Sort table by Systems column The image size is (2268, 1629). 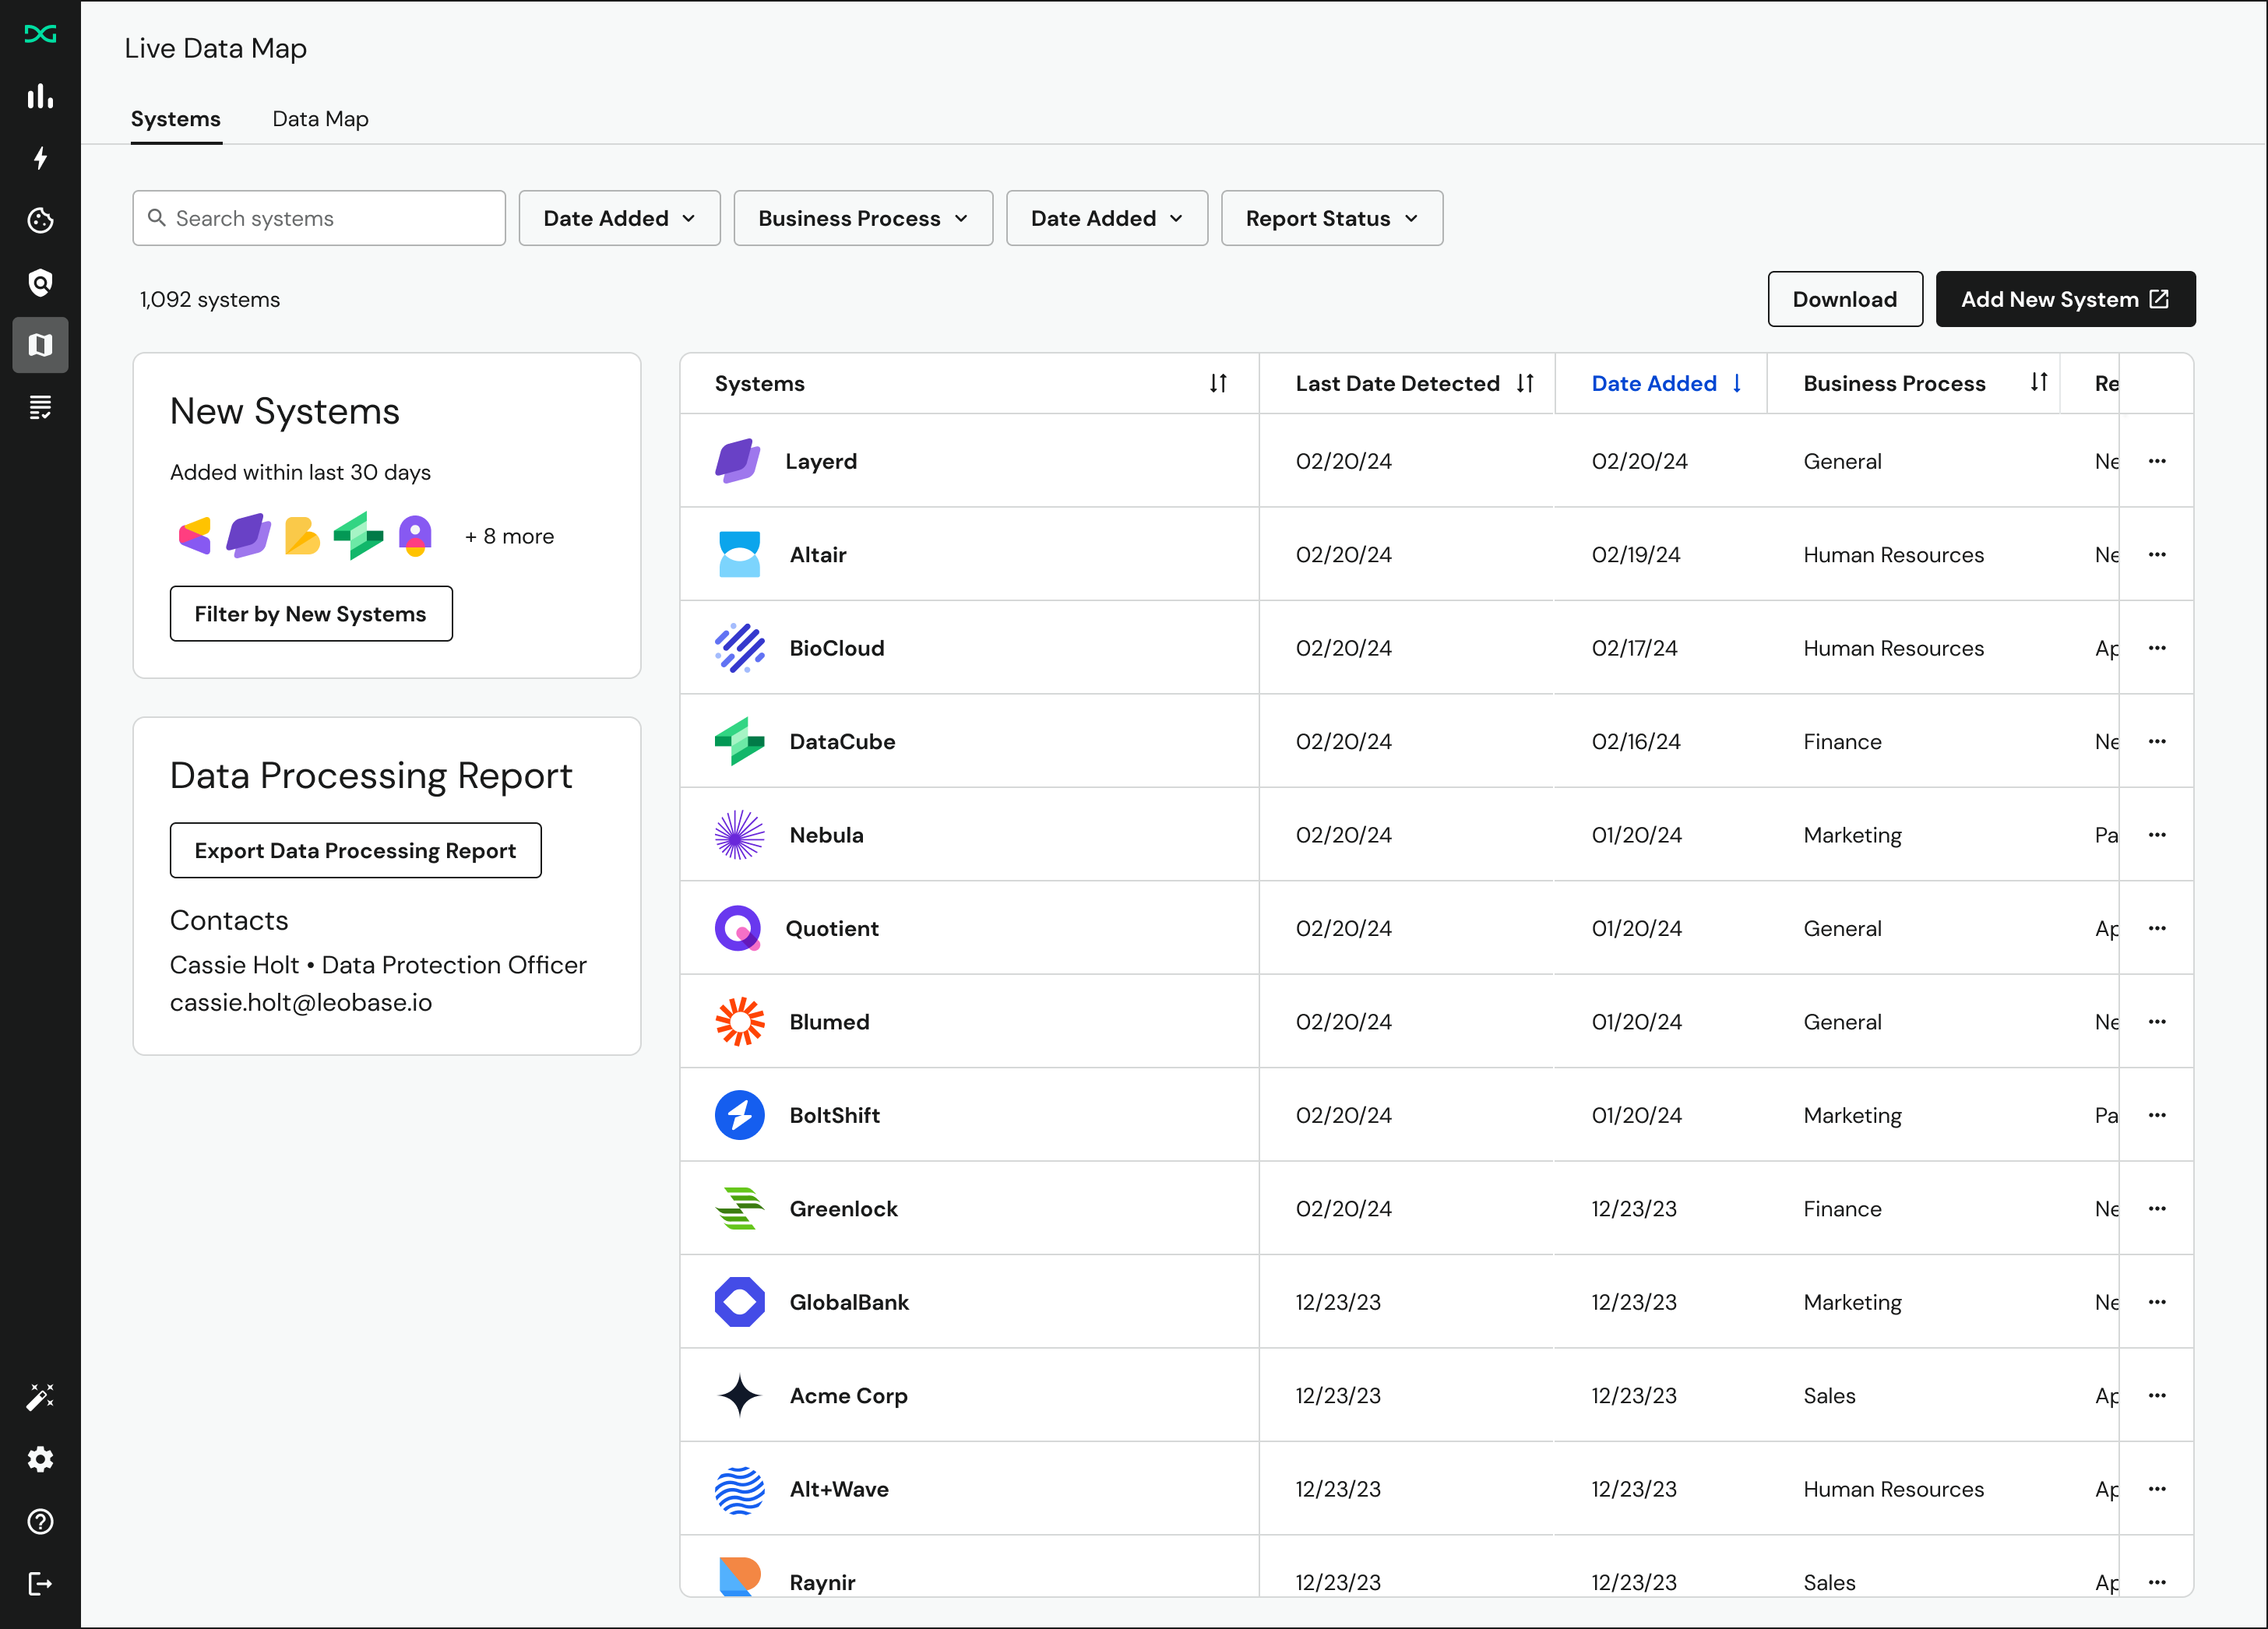tap(1217, 383)
